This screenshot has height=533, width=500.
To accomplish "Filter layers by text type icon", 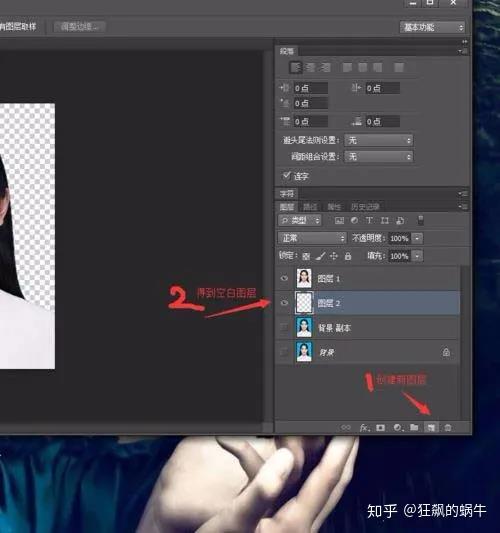I will 369,221.
